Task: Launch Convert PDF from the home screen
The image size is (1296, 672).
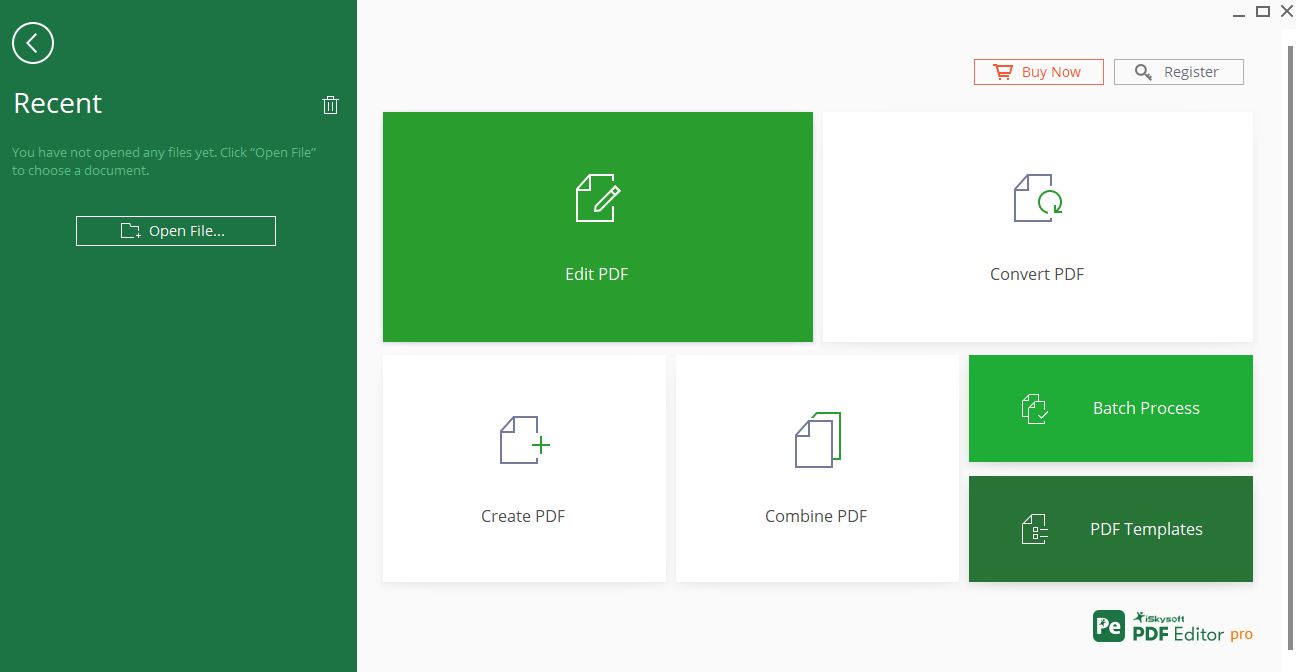Action: 1037,226
